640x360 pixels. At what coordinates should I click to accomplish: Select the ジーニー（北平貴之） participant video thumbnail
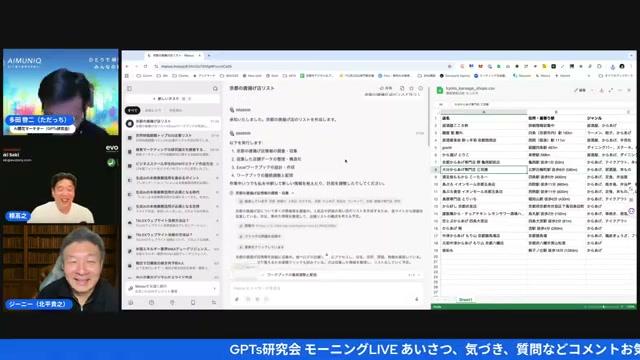click(x=61, y=268)
